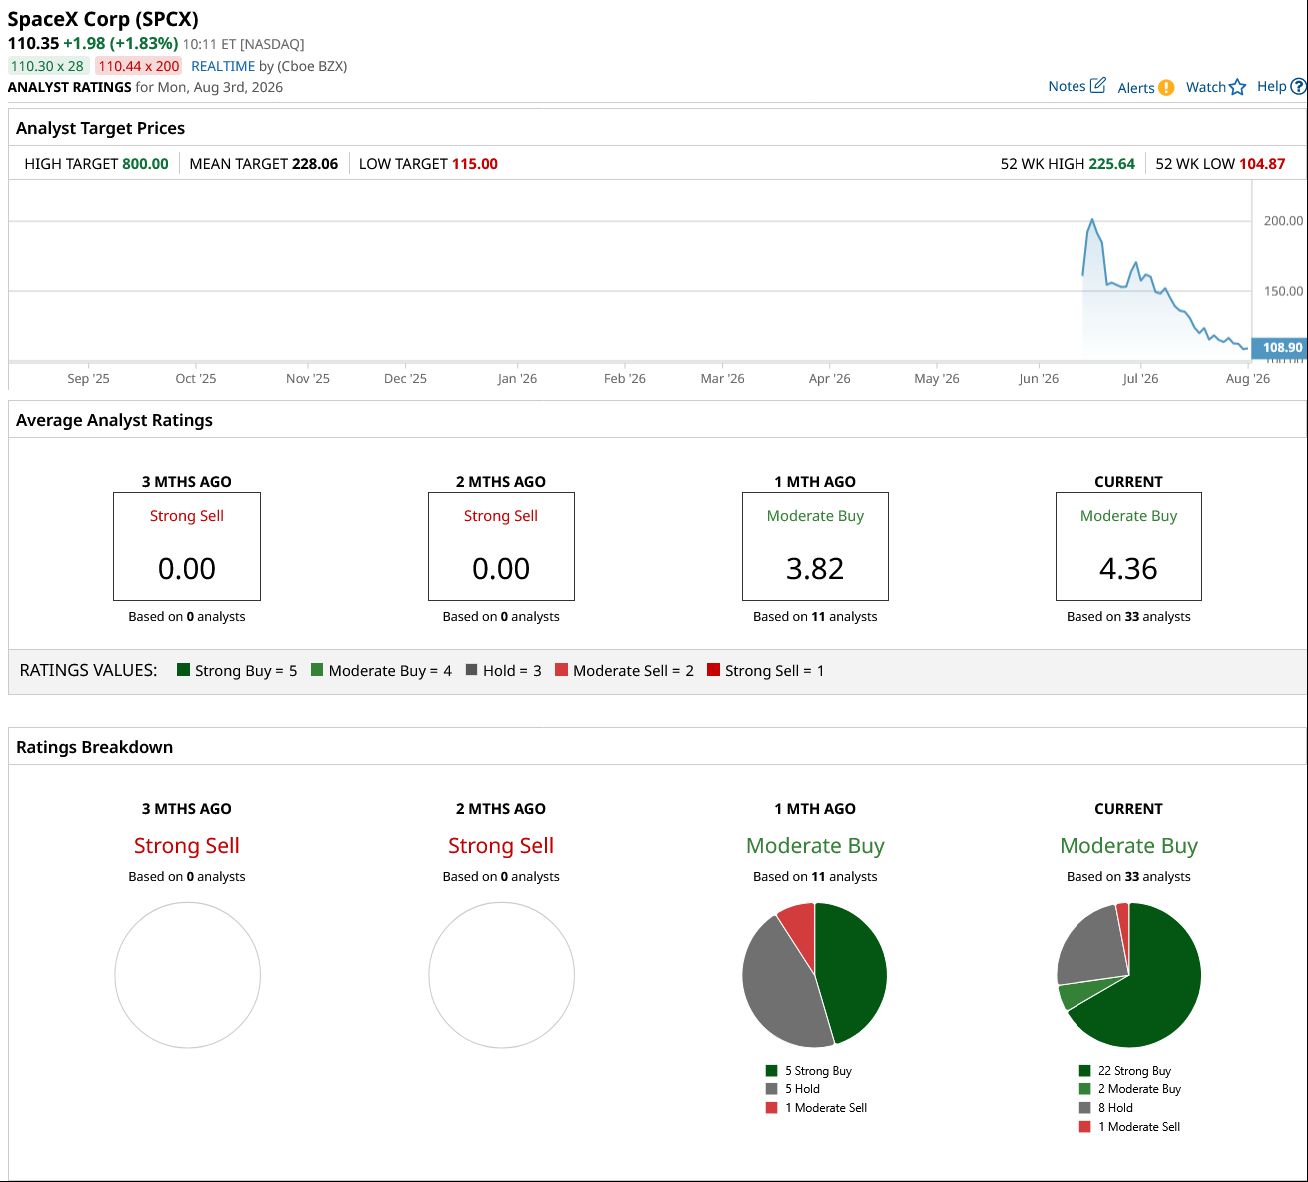Click the 200.00 y-axis label
1308x1182 pixels.
click(1284, 221)
